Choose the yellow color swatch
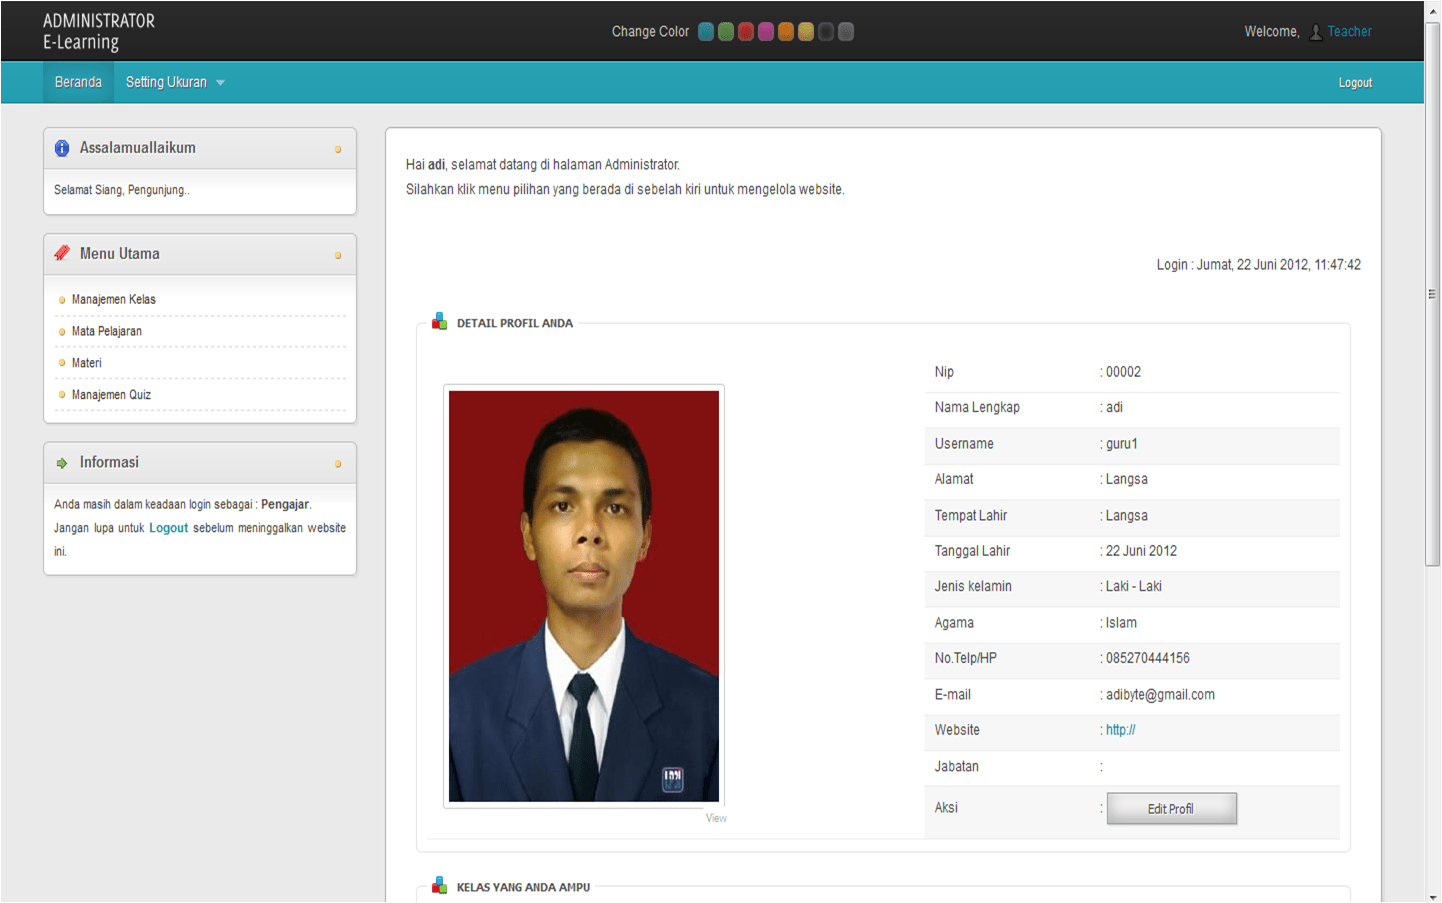 [x=806, y=32]
